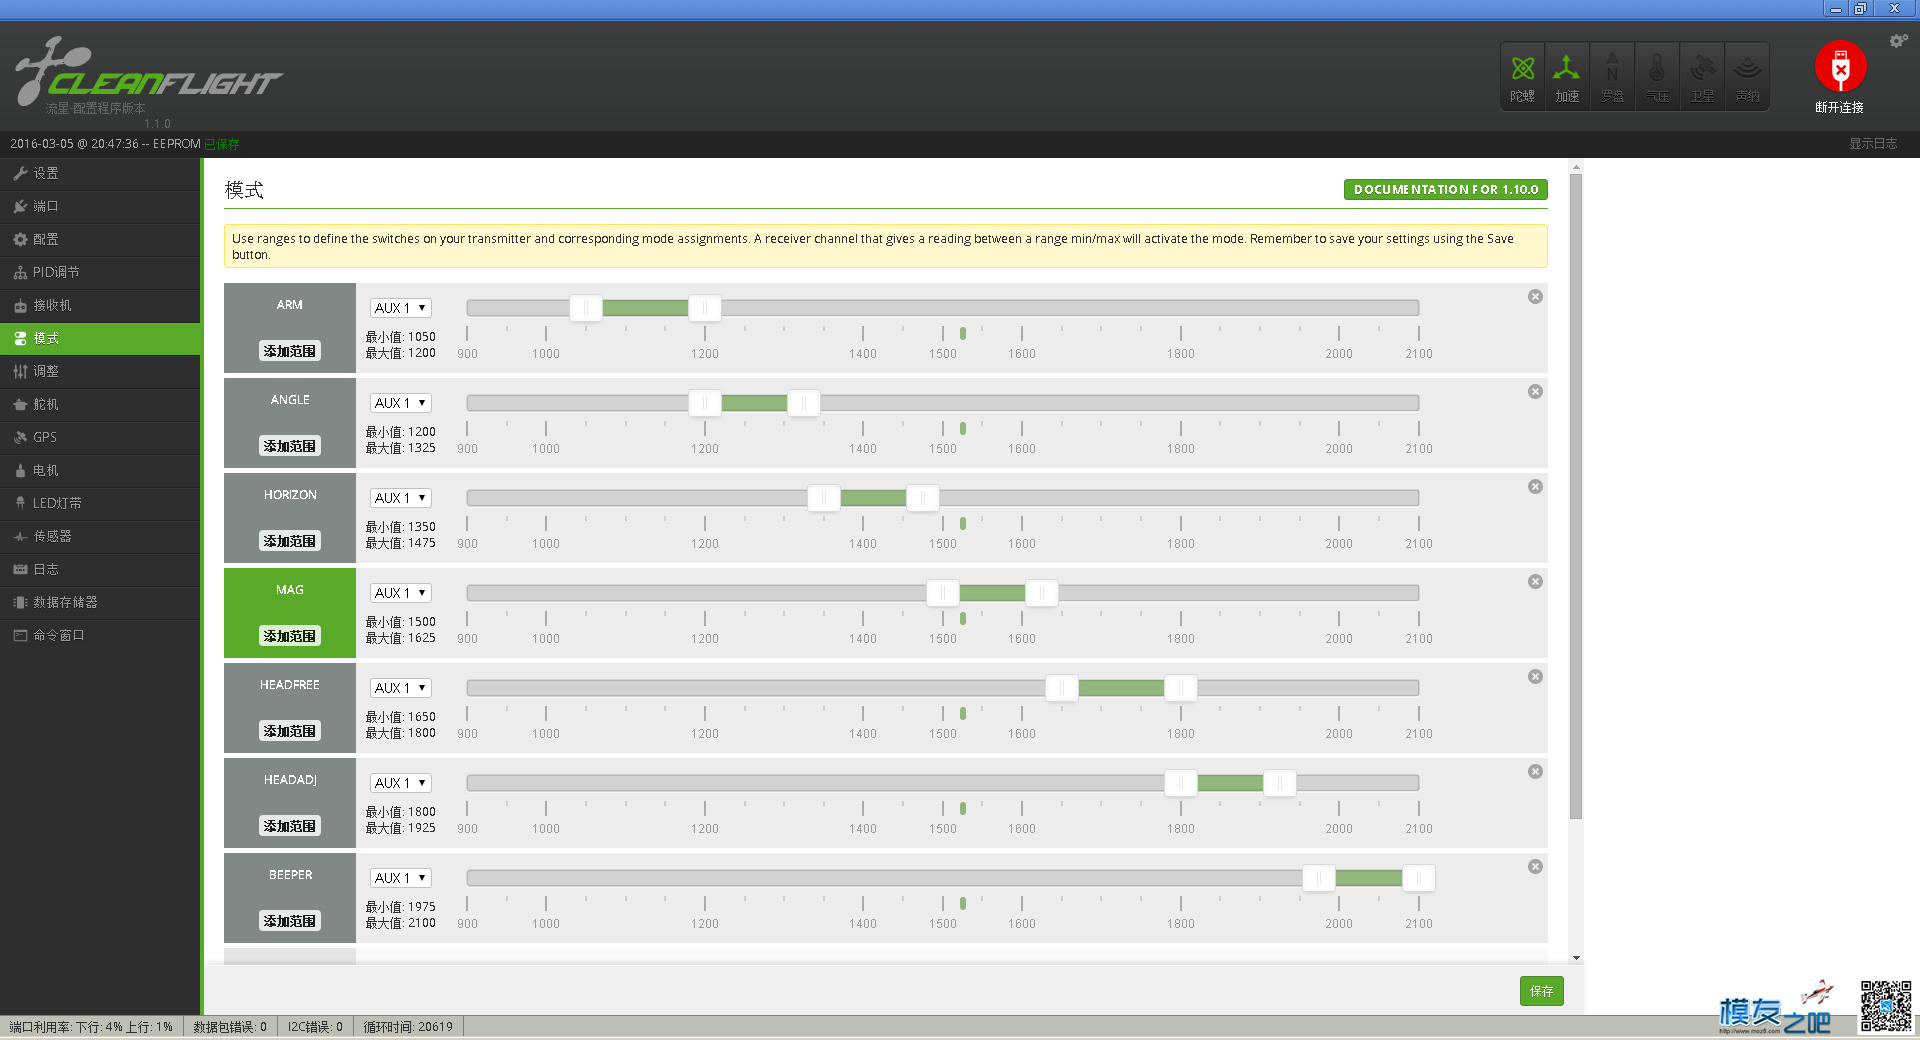Click the 断开连接 disconnect label

[x=1839, y=107]
